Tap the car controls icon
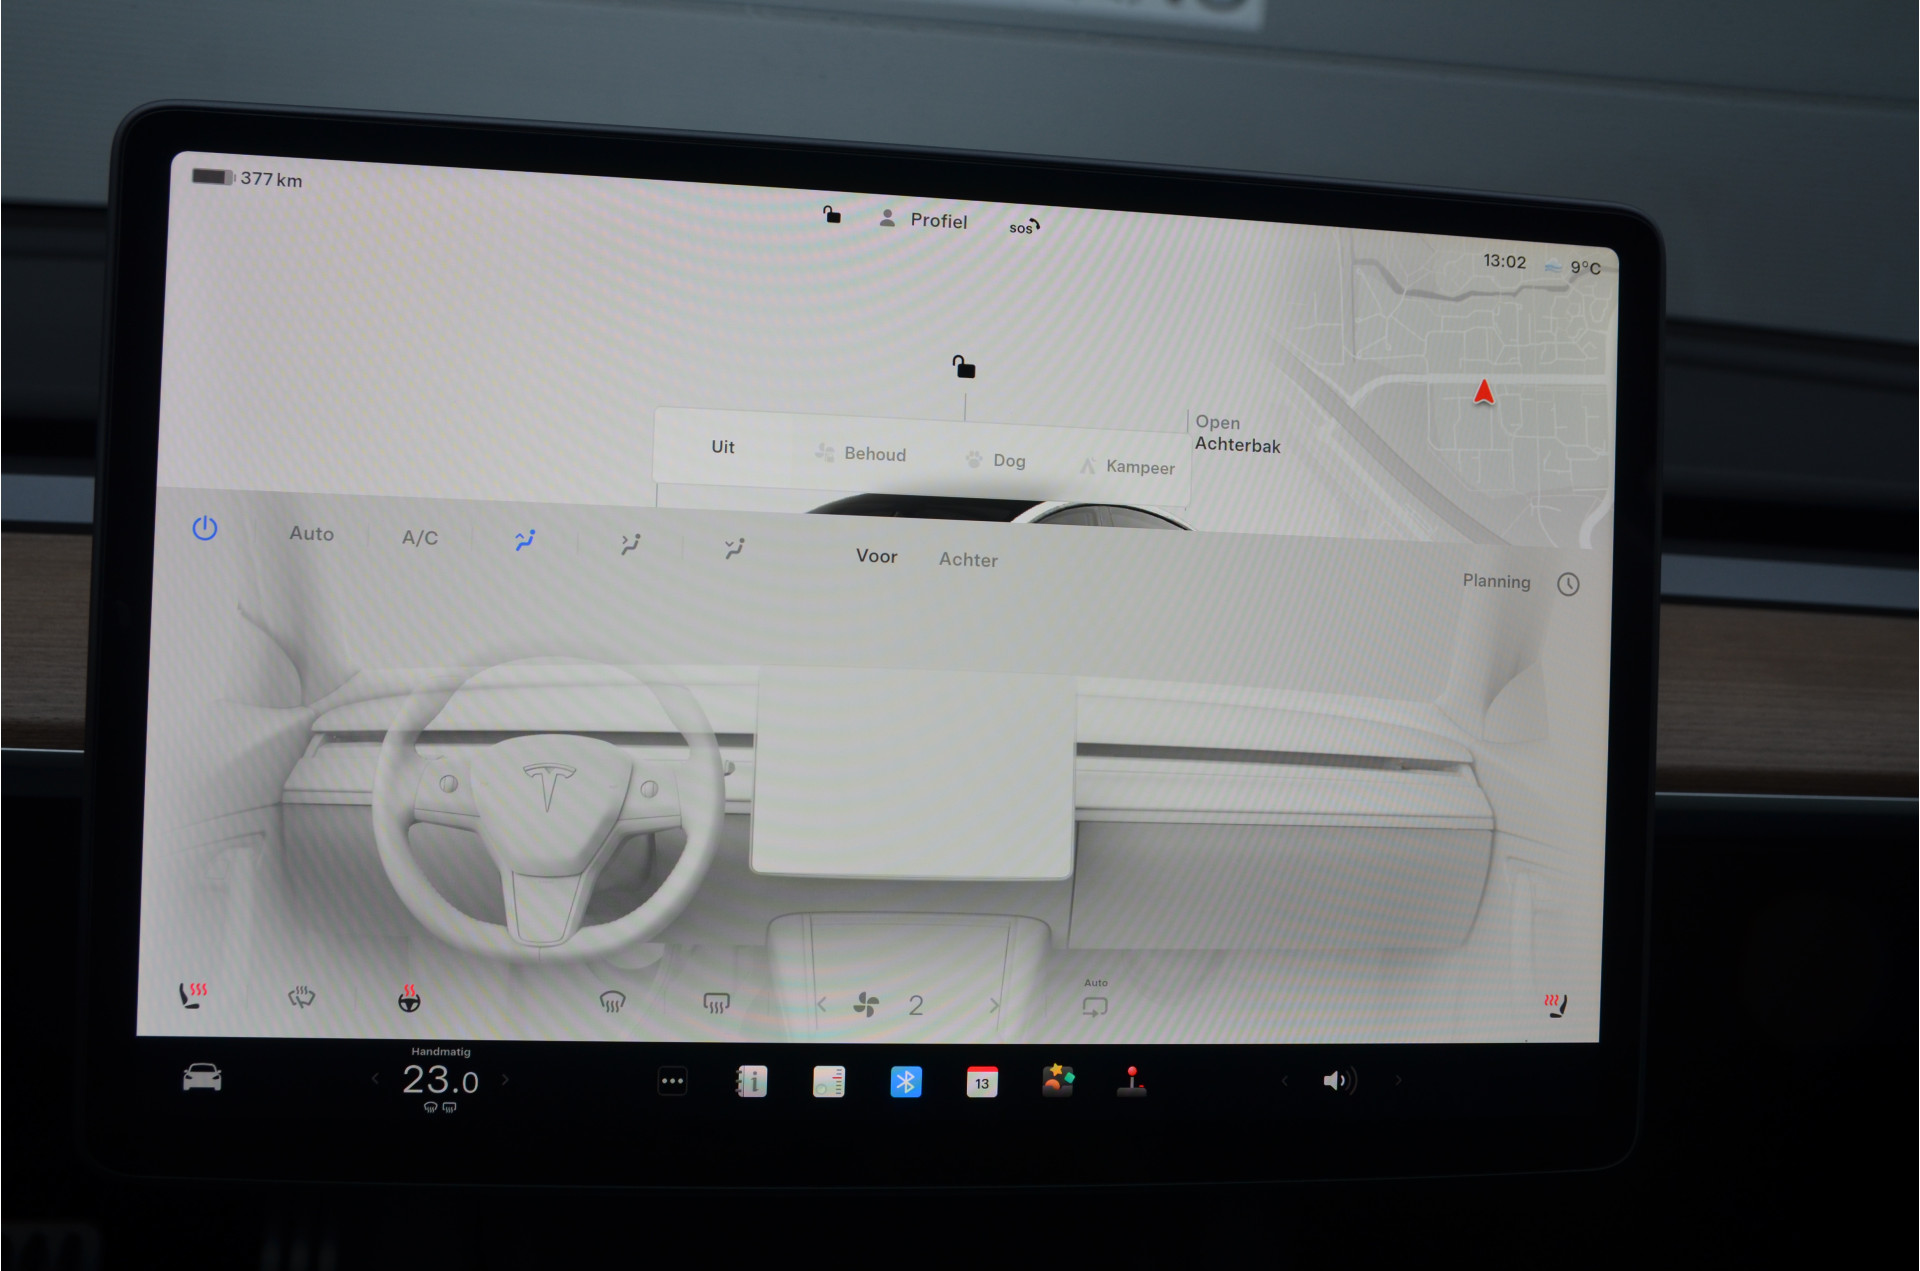The width and height of the screenshot is (1920, 1271). click(202, 1078)
